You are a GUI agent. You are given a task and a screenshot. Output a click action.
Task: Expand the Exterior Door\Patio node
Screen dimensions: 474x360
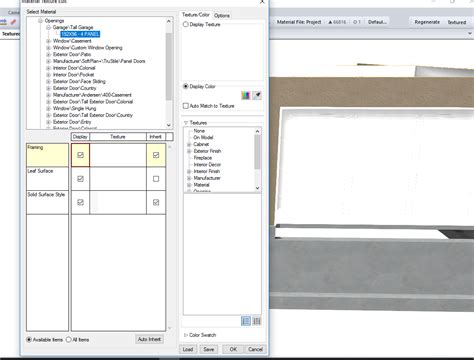48,54
